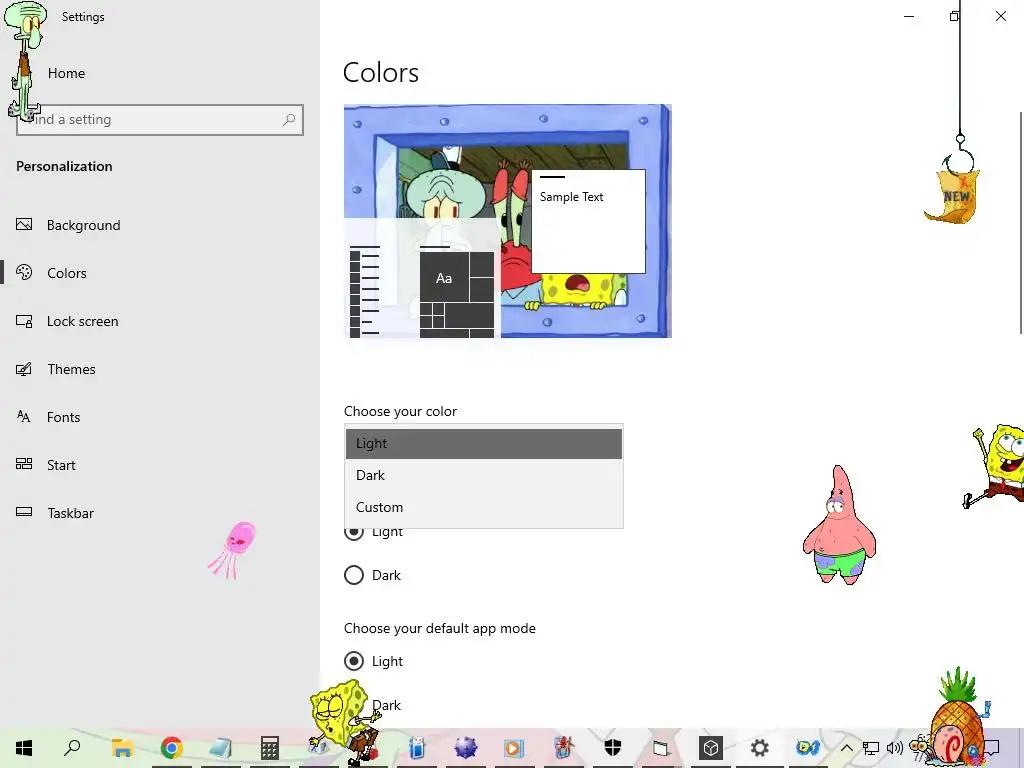Click the 'Personalization' section heading

click(x=64, y=167)
